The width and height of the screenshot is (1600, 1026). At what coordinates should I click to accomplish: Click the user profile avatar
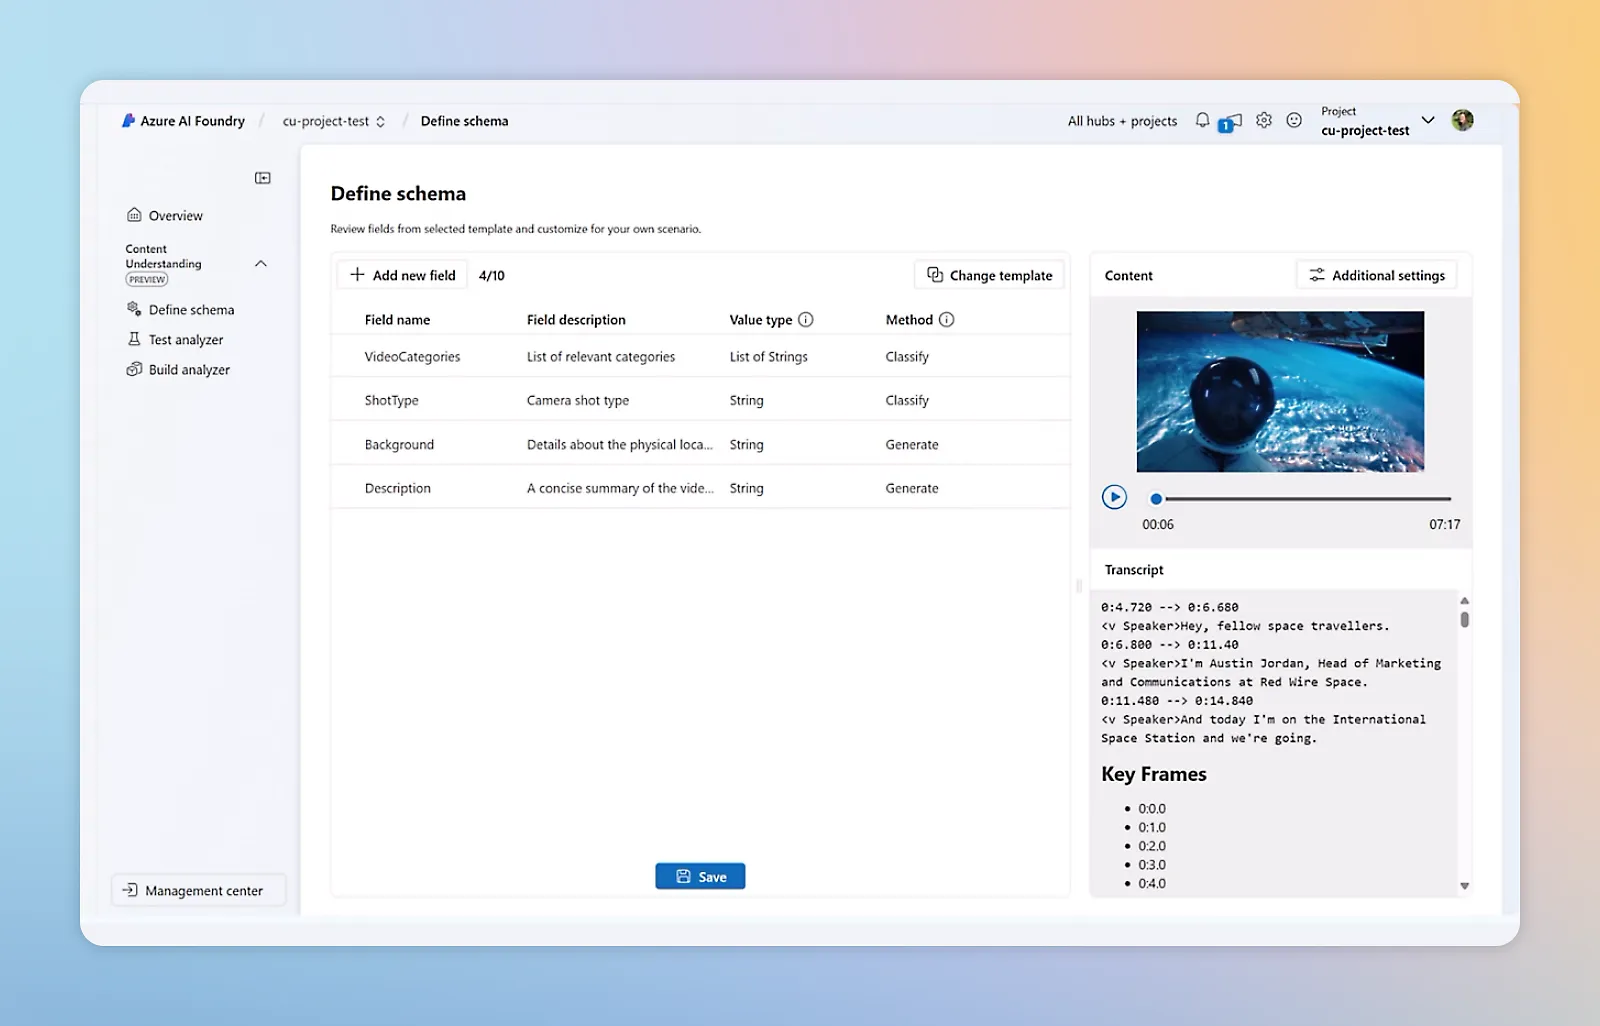tap(1462, 120)
